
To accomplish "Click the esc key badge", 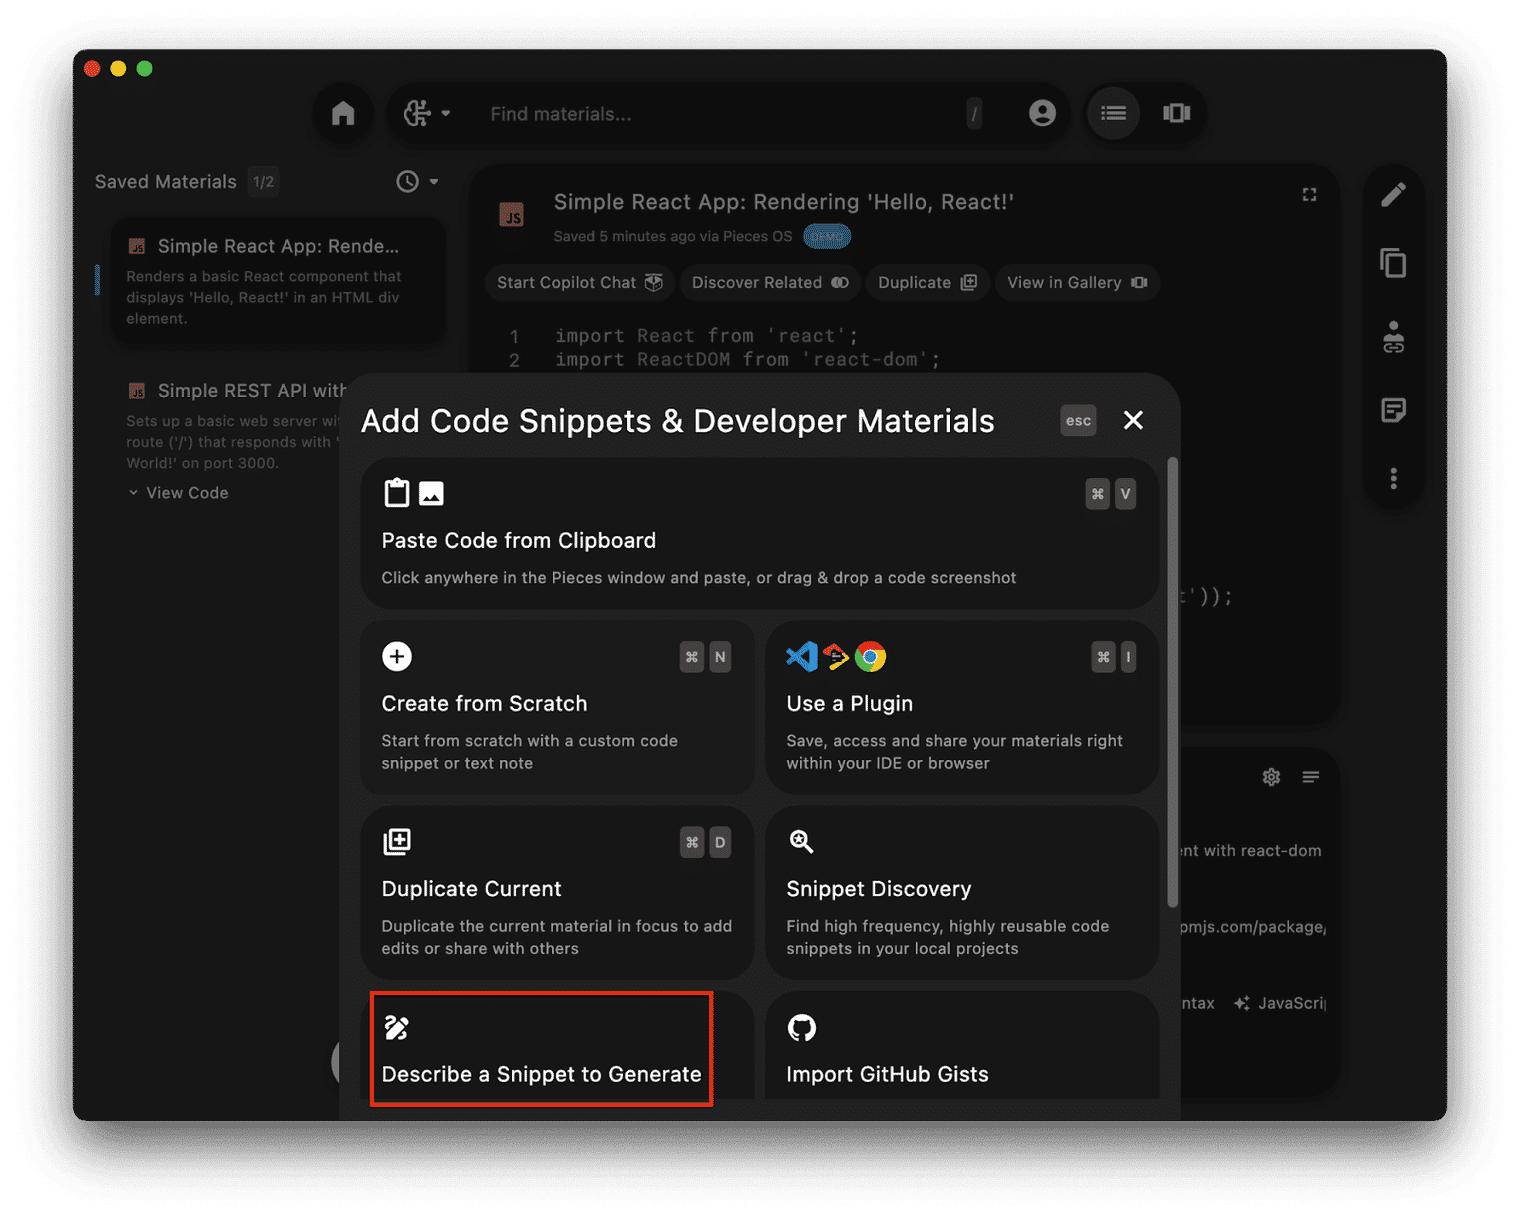I will pyautogui.click(x=1078, y=421).
